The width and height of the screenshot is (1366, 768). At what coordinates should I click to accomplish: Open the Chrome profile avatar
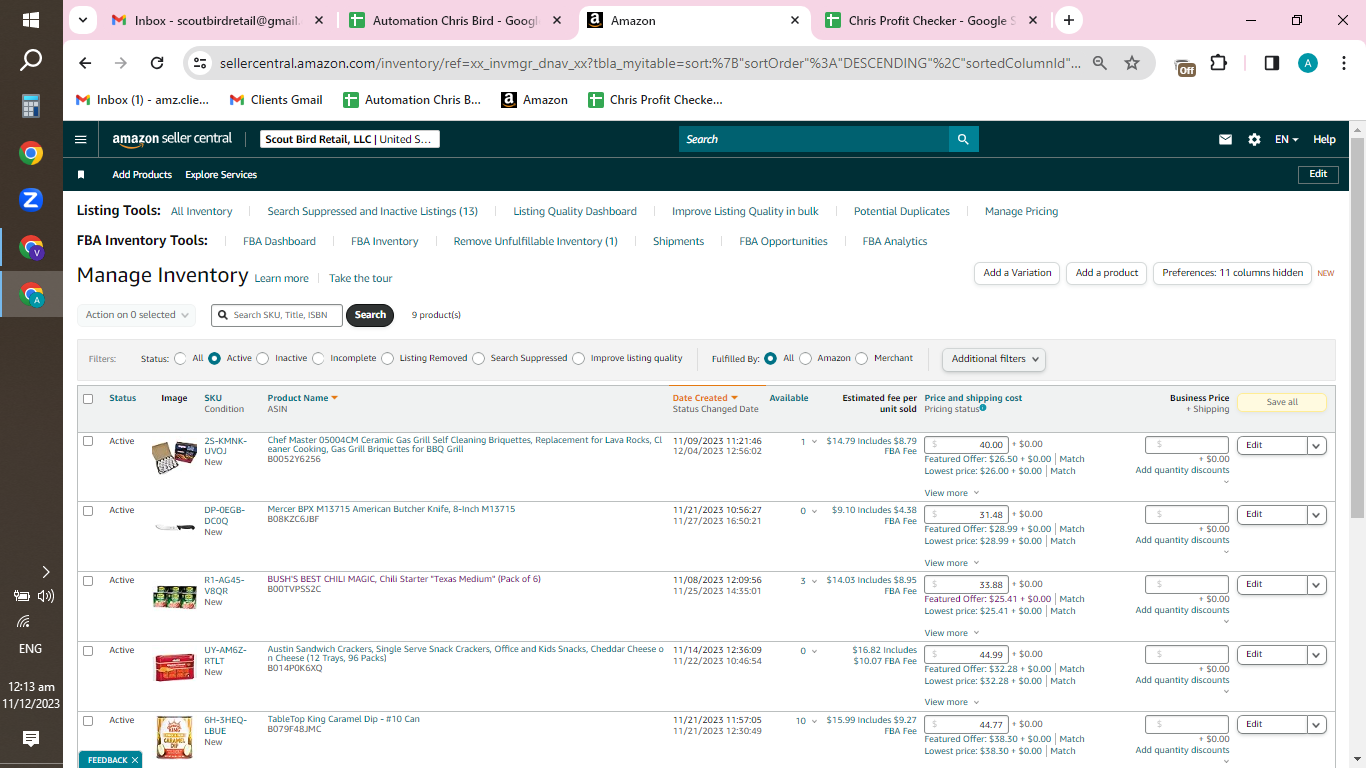pyautogui.click(x=1308, y=63)
